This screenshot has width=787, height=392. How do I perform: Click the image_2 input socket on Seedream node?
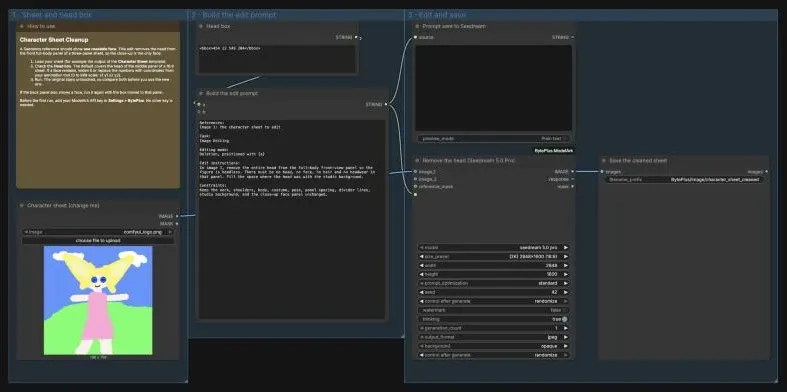(x=415, y=179)
